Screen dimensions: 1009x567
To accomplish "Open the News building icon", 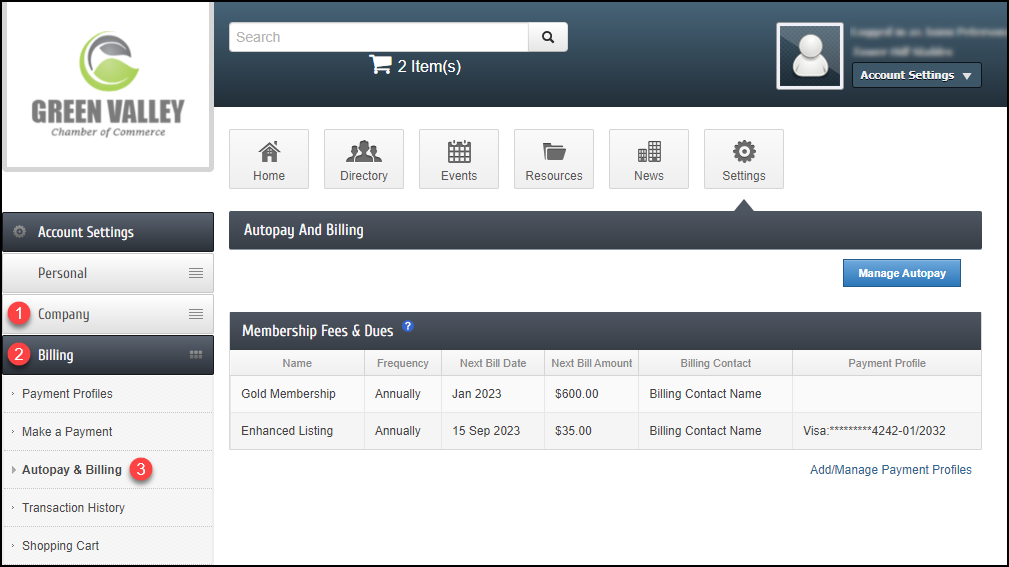I will tap(649, 152).
